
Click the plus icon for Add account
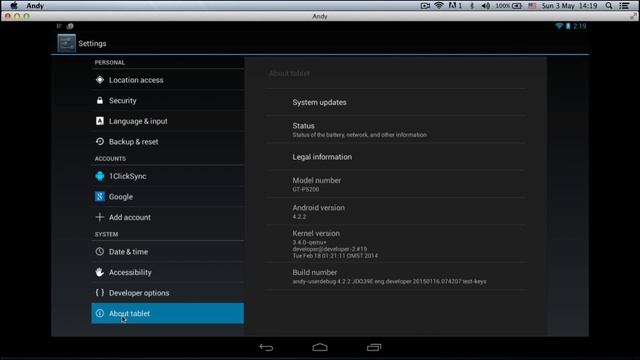(x=100, y=217)
